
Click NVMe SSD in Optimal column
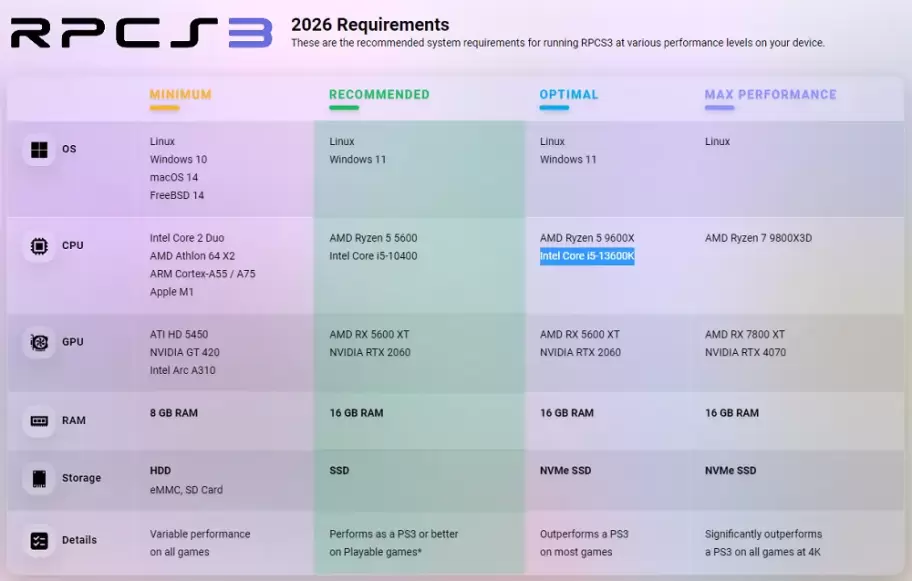[565, 470]
